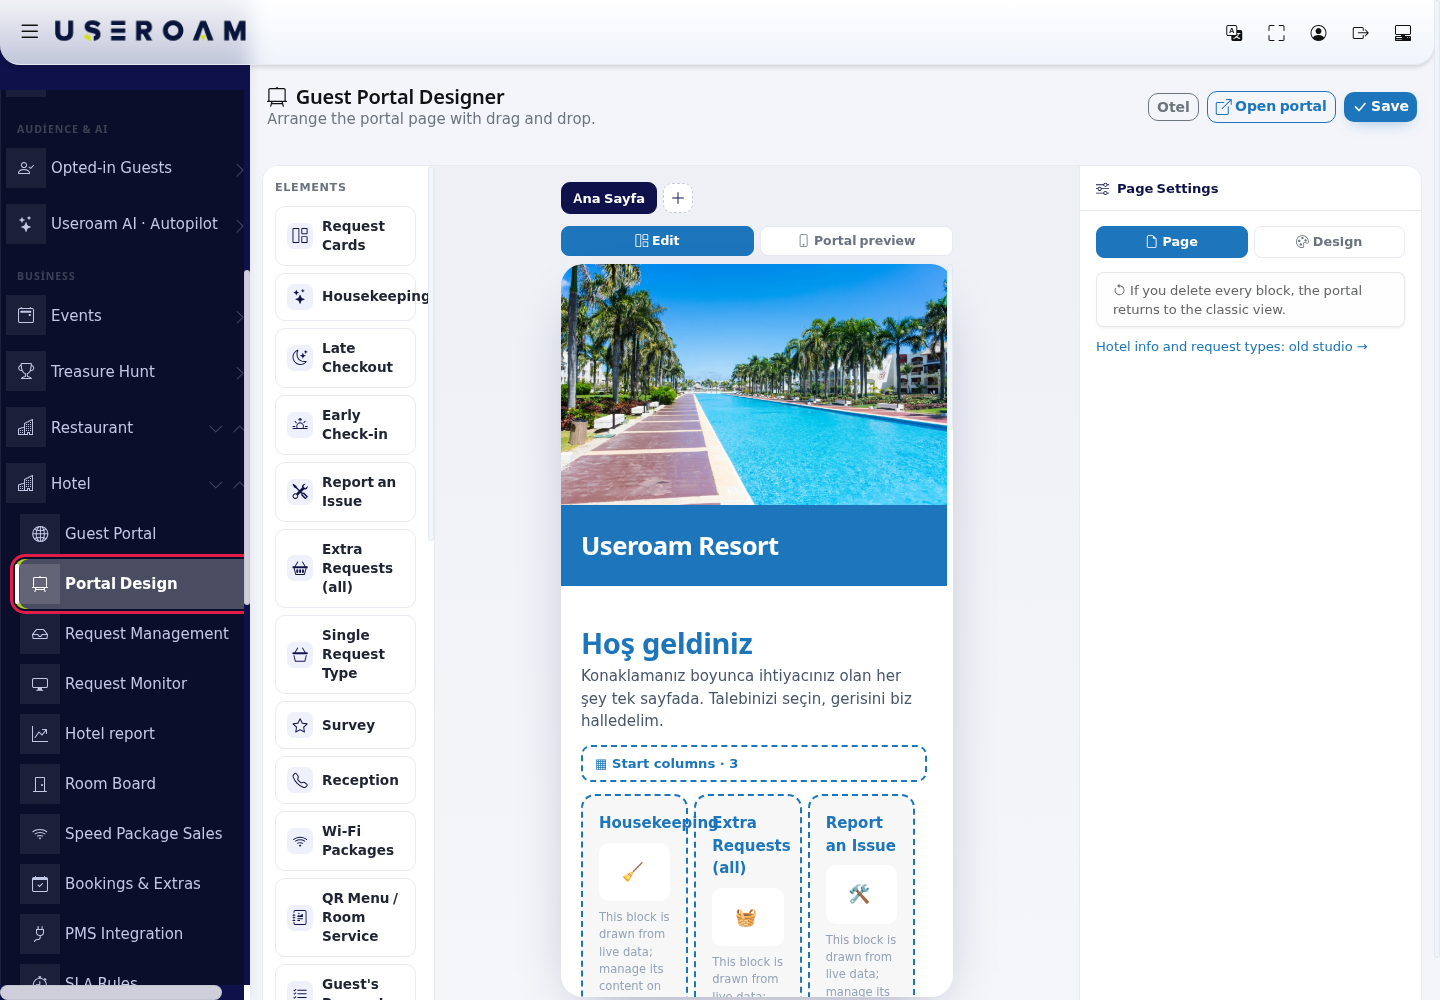The image size is (1440, 1000).
Task: Click the logout icon in the top bar
Action: coord(1360,33)
